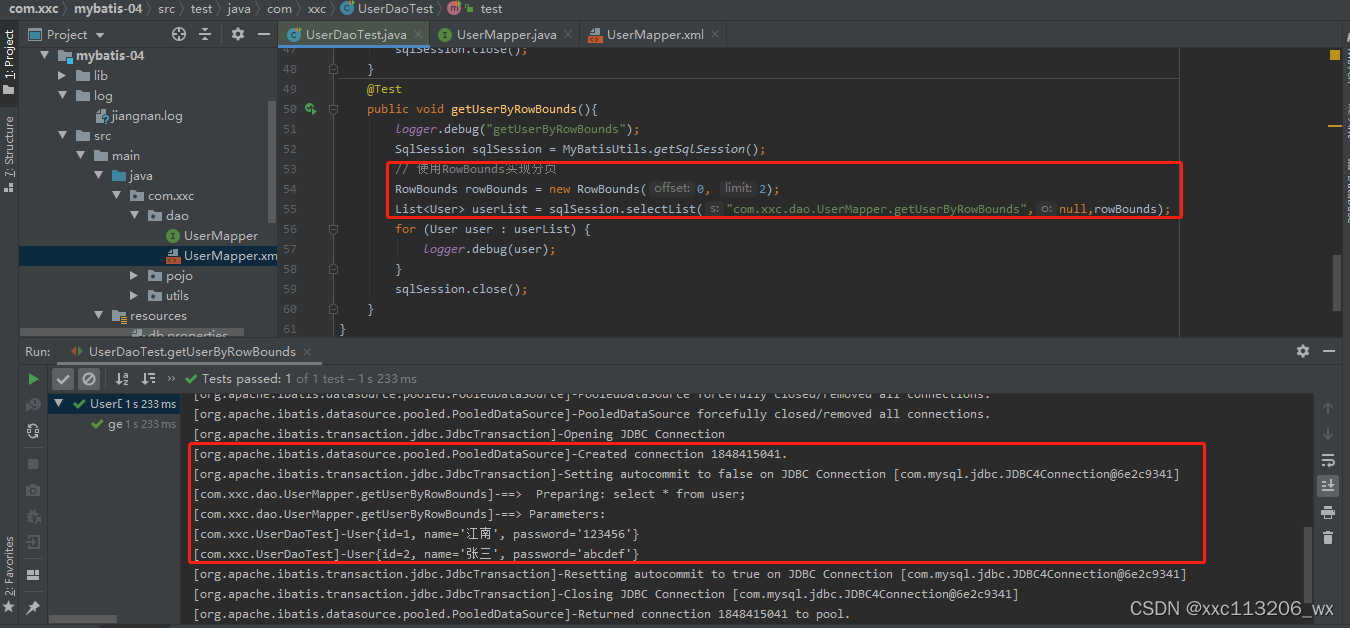The image size is (1350, 628).
Task: Expand the pojo package folder
Action: [x=135, y=276]
